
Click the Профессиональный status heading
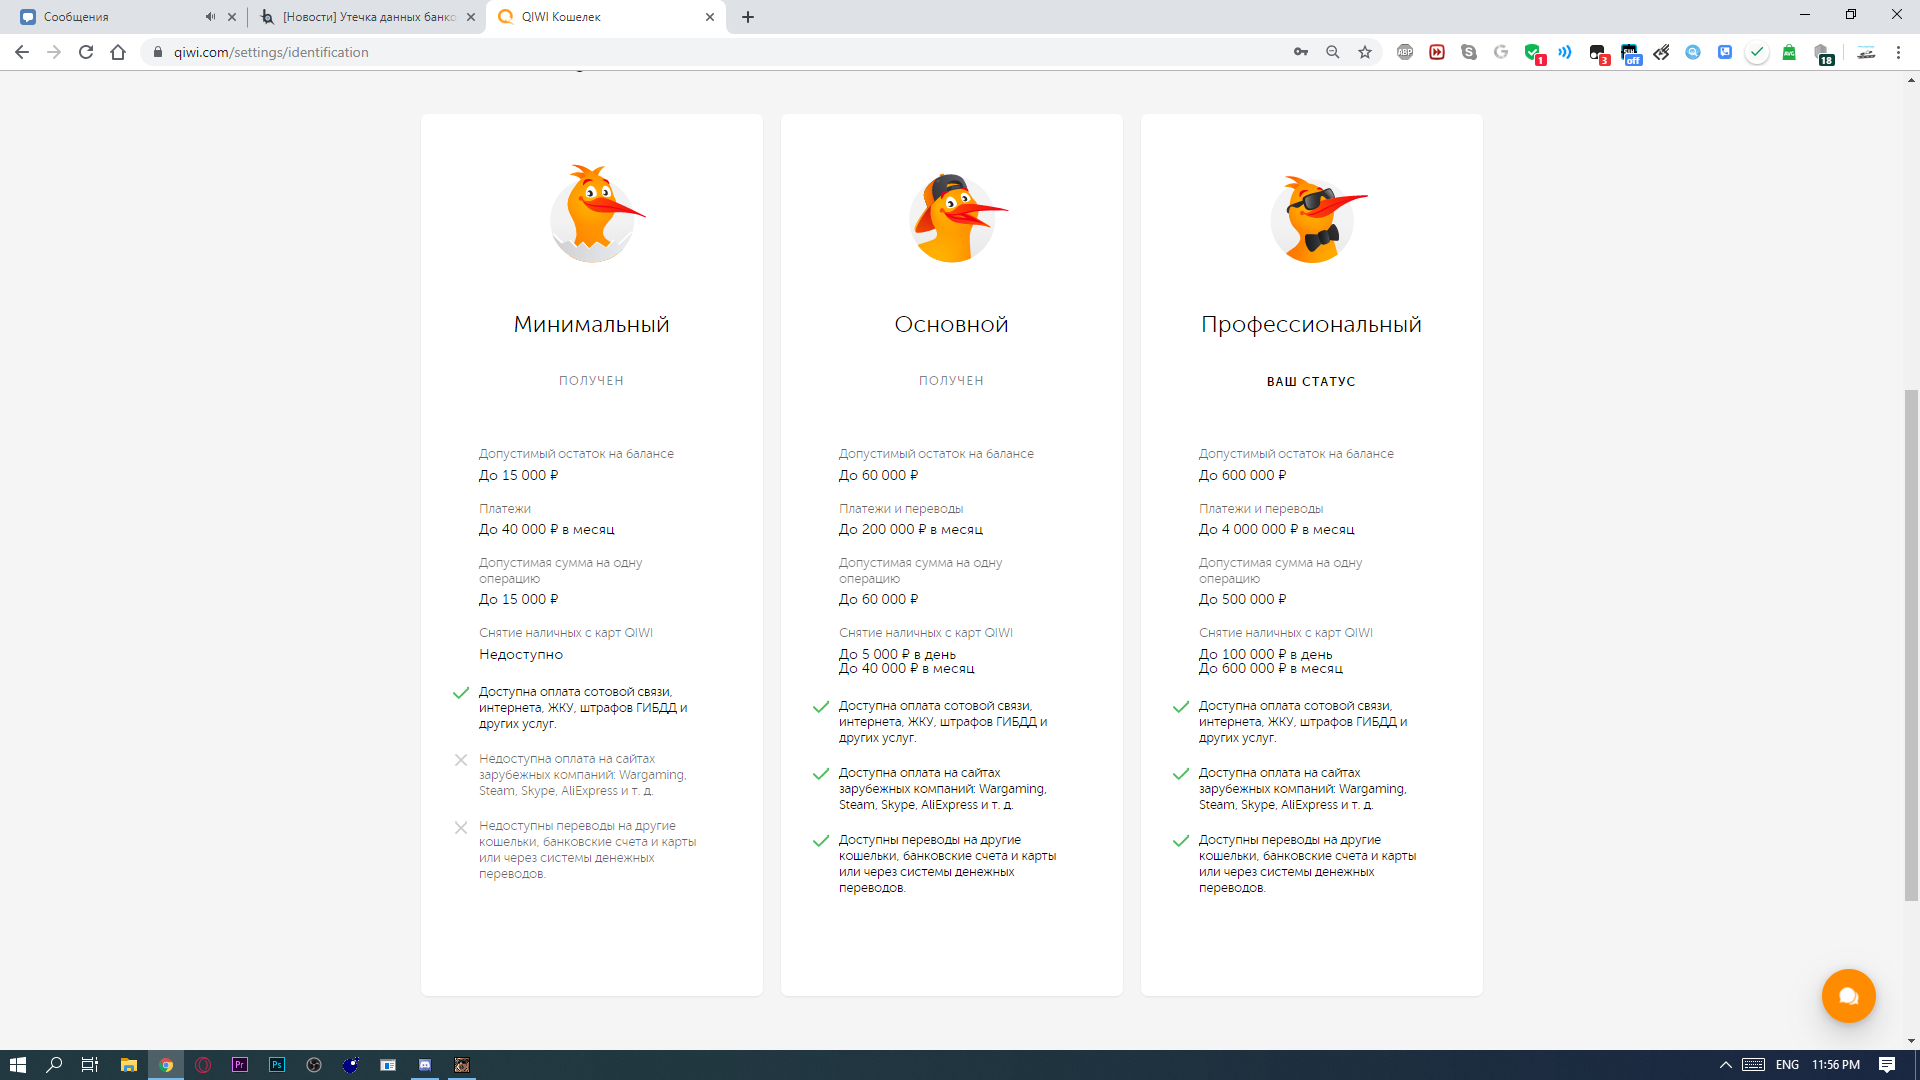point(1311,324)
